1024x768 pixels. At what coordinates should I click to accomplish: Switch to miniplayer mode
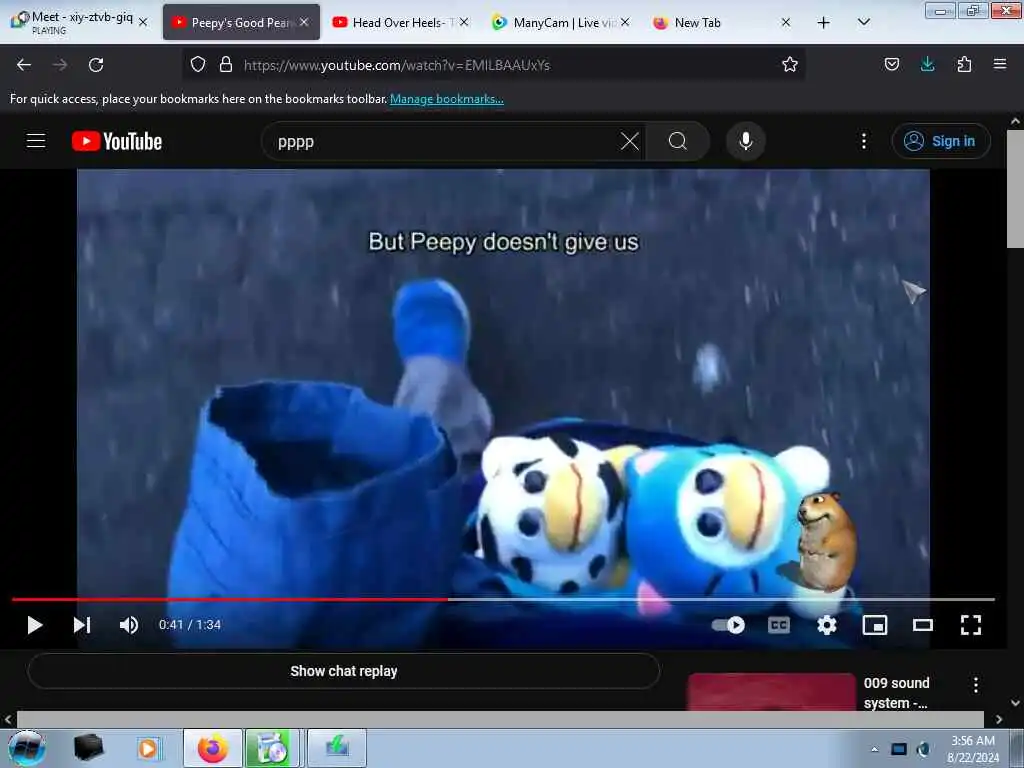coord(874,625)
